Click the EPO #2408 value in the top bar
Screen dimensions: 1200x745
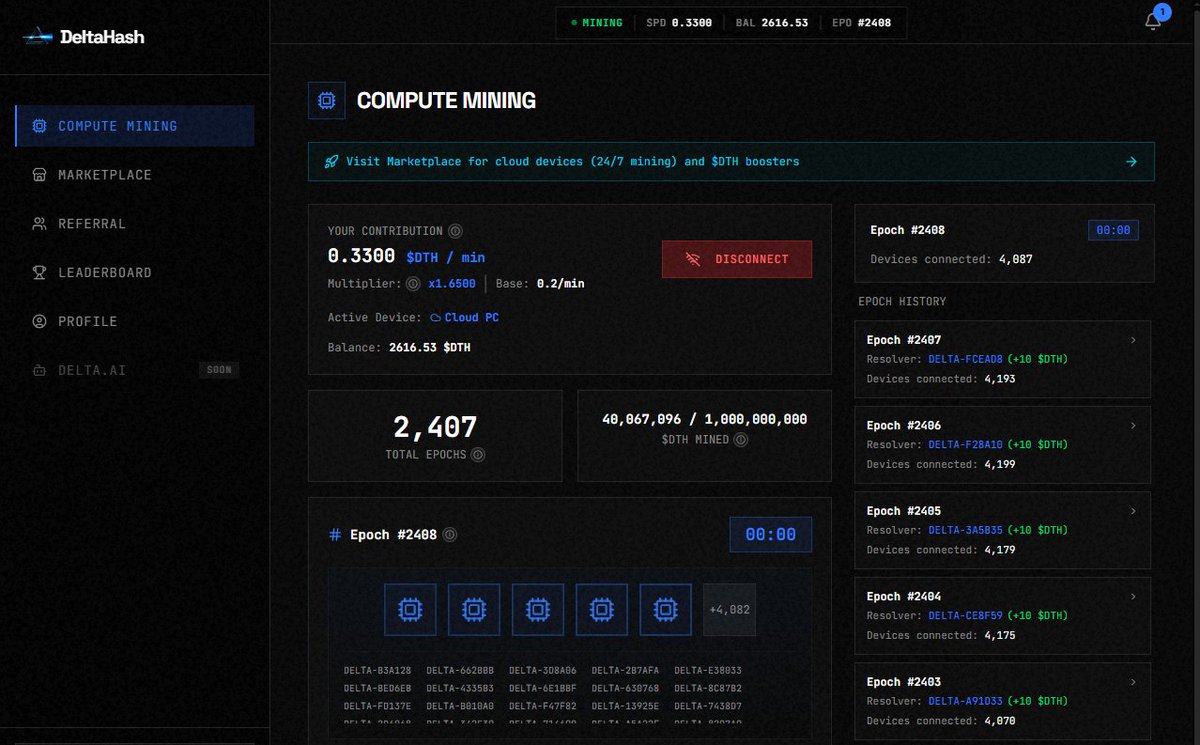pyautogui.click(x=861, y=22)
